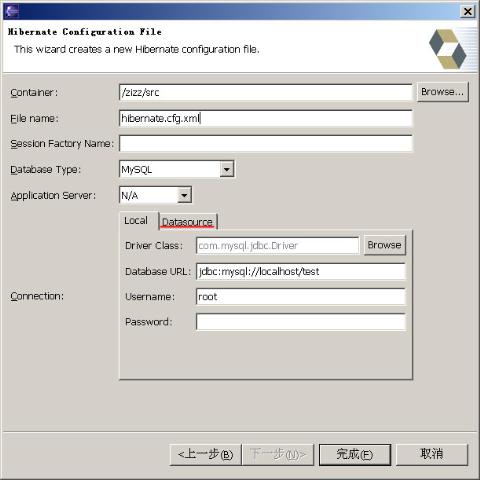Click the 下一步(N)> next button
Screen dimensions: 480x480
278,454
